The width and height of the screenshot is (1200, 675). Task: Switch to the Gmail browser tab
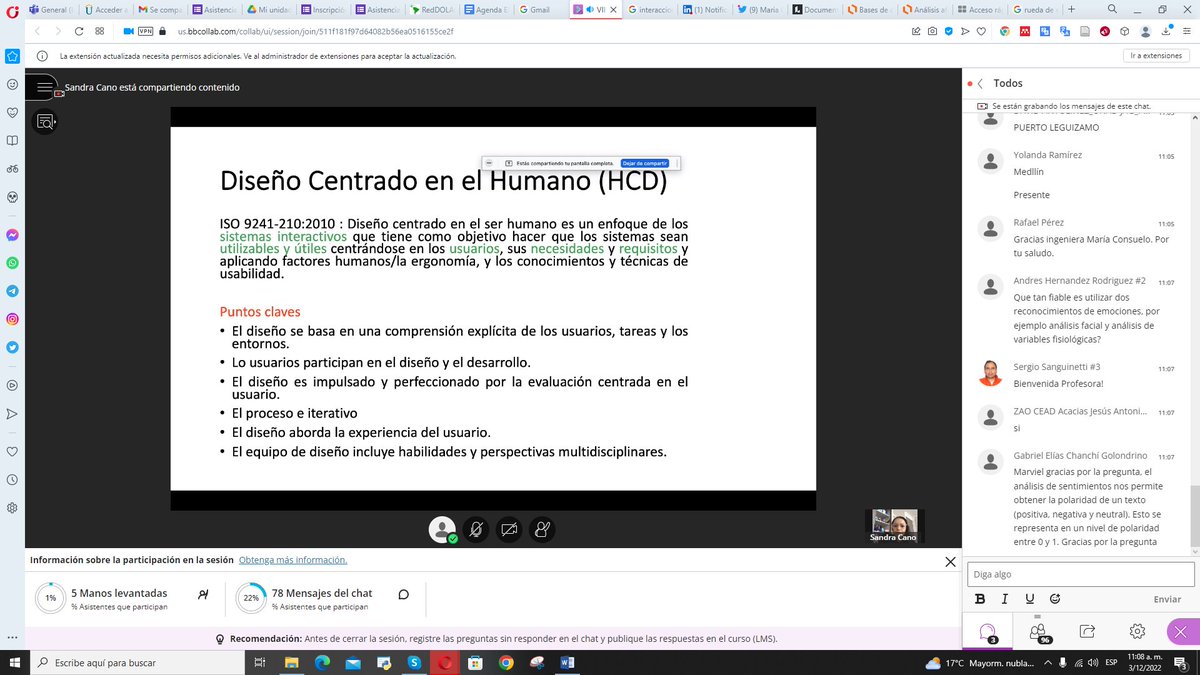[541, 9]
